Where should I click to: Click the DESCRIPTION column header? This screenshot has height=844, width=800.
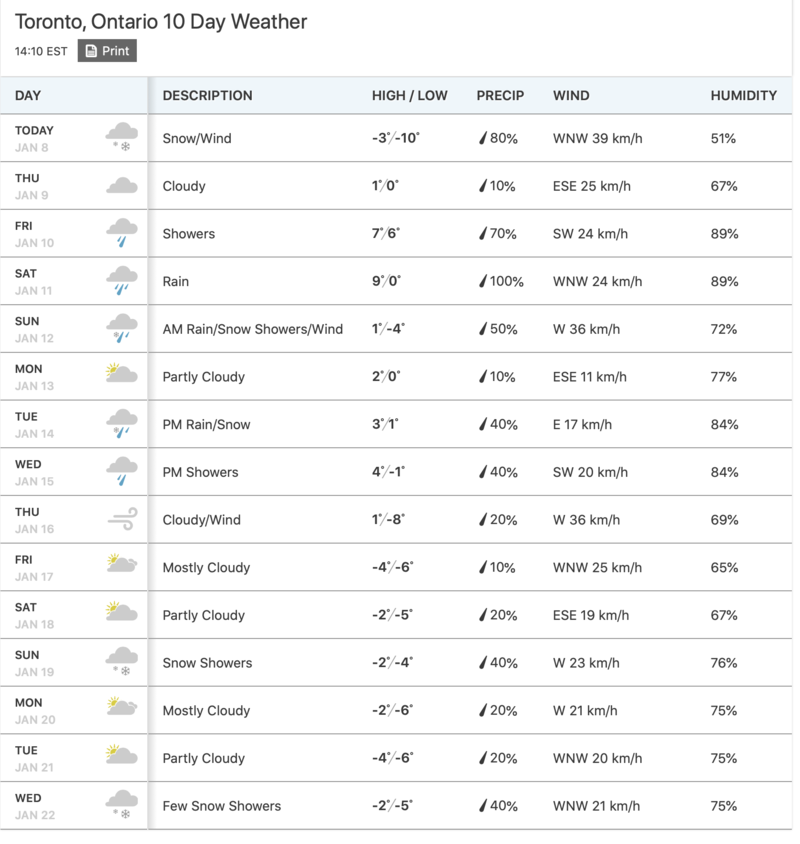tap(207, 96)
